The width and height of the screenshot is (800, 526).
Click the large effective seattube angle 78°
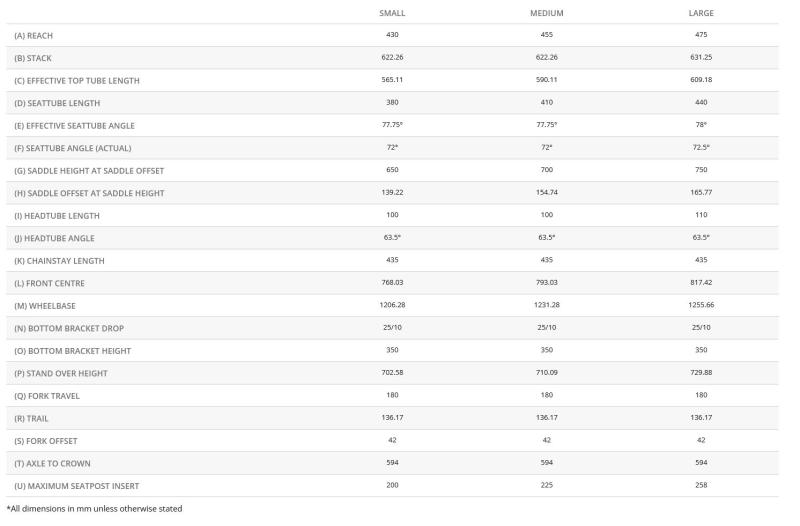coord(701,124)
